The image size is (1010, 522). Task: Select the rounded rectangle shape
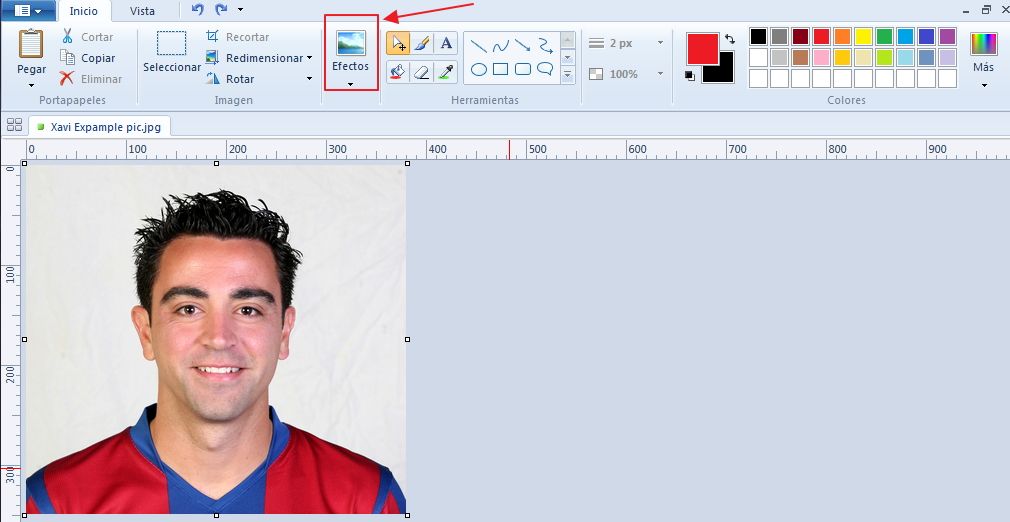click(x=523, y=69)
